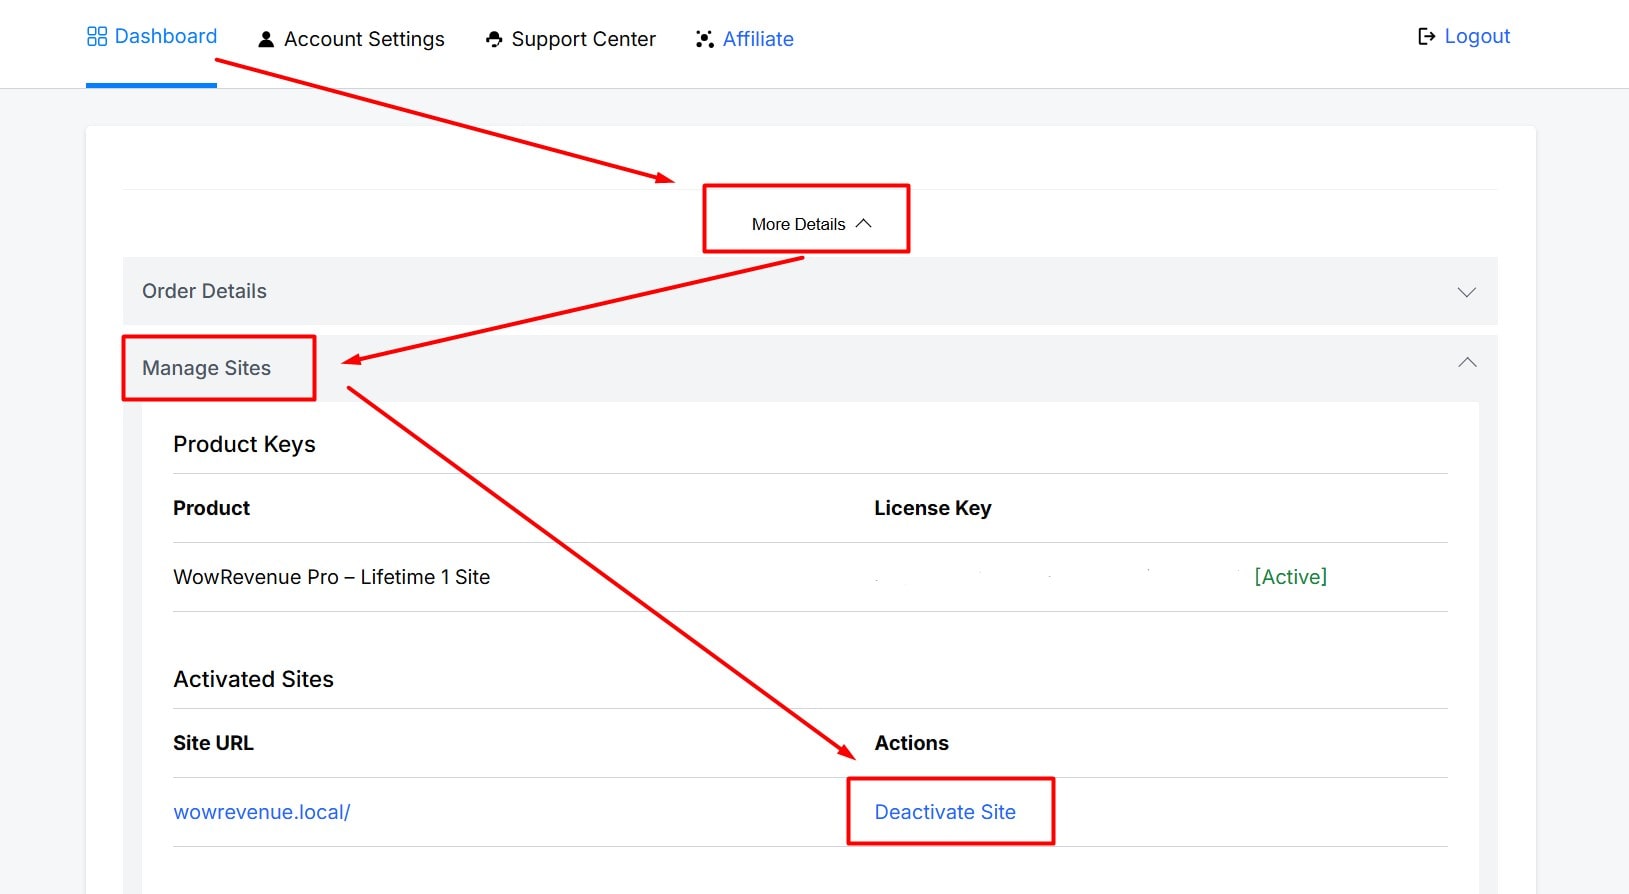Click the Affiliate dots icon
Image resolution: width=1629 pixels, height=894 pixels.
click(705, 40)
